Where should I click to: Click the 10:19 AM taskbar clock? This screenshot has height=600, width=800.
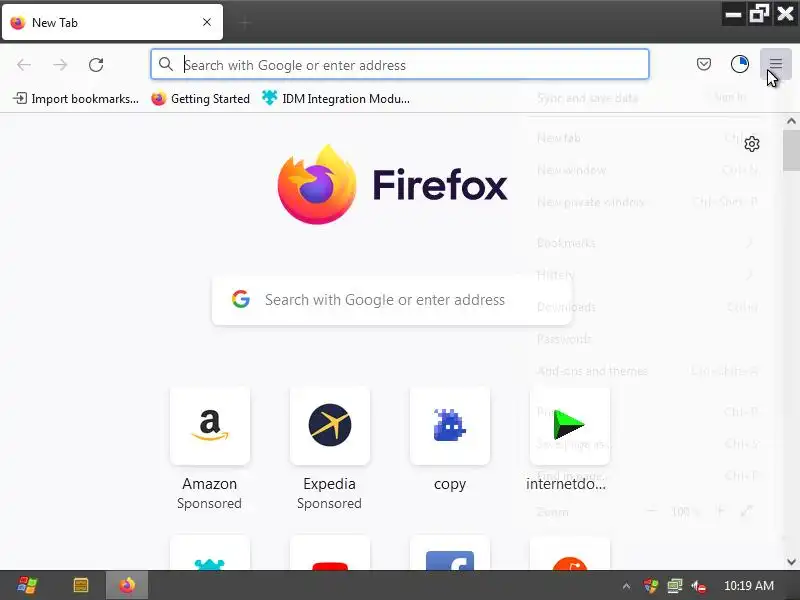[748, 586]
